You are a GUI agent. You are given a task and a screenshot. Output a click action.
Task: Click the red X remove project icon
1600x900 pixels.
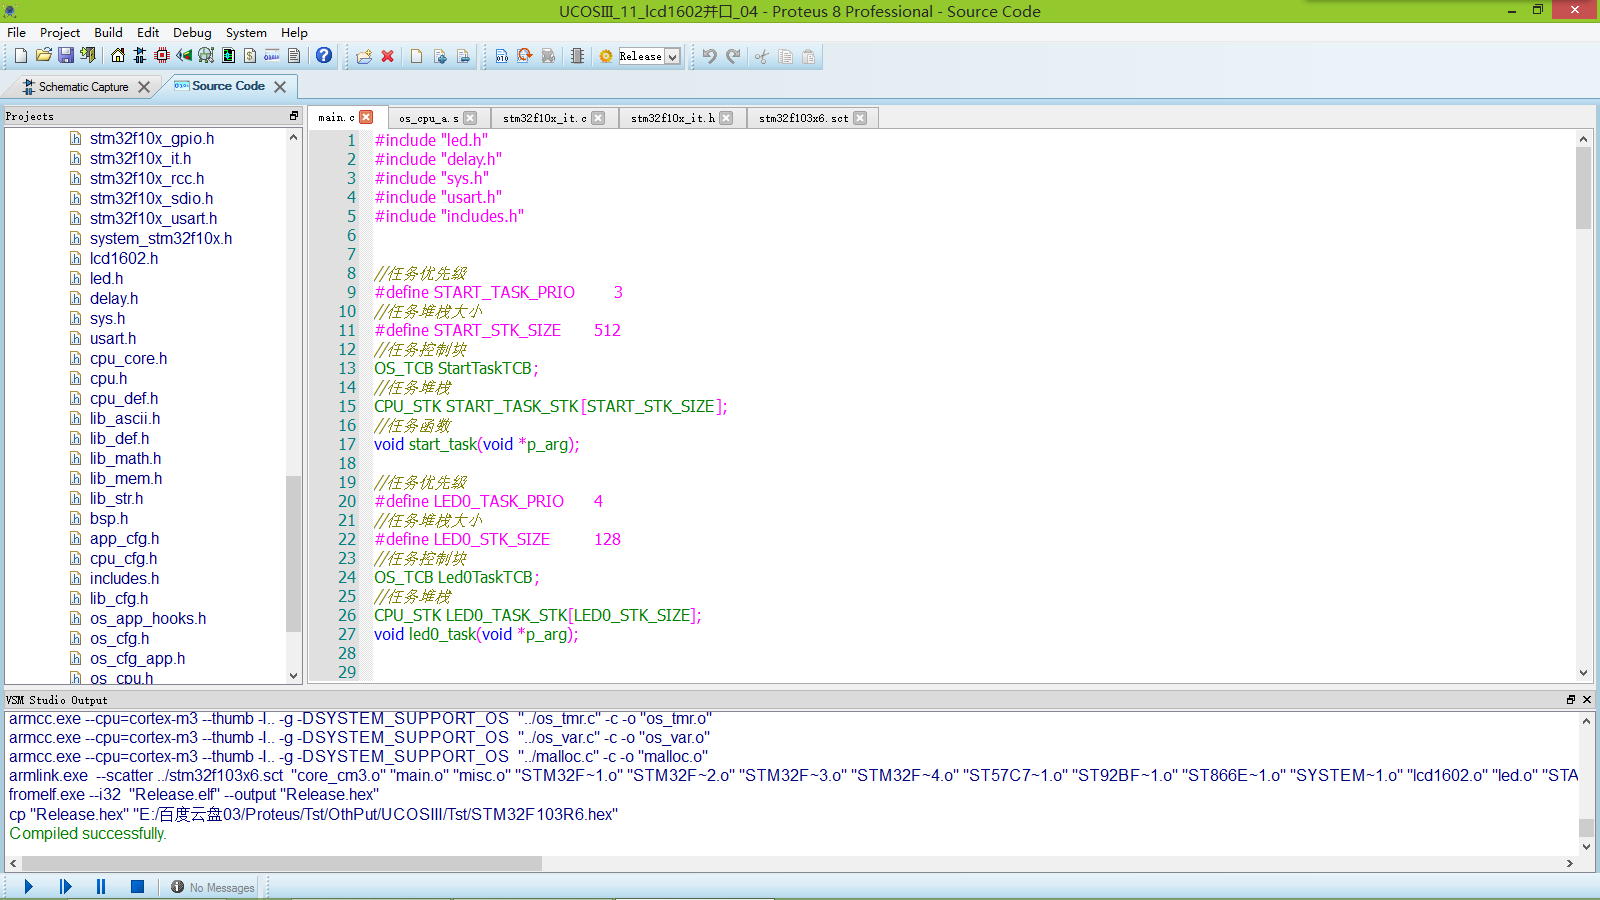click(x=388, y=57)
